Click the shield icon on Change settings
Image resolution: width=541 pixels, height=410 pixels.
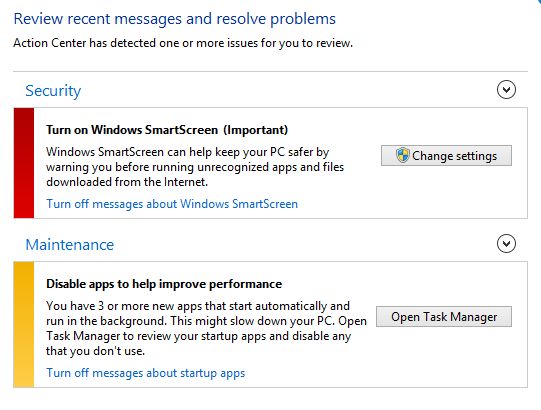[402, 155]
